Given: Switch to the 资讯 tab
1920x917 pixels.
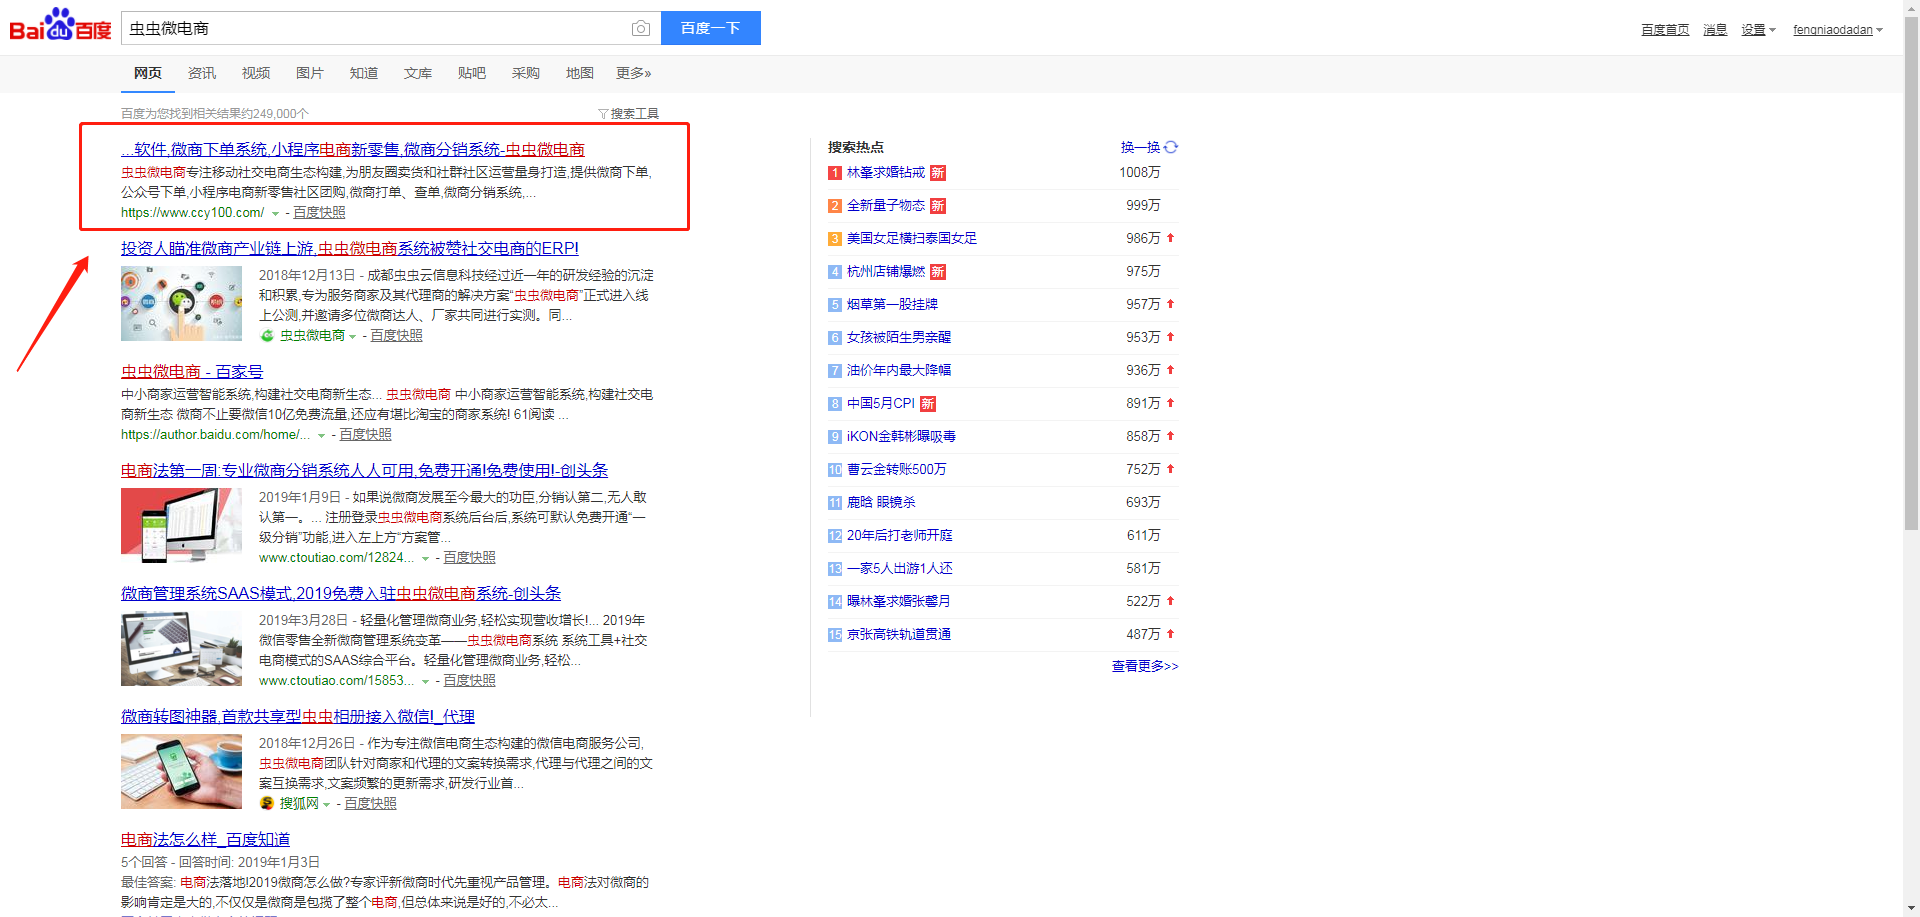Looking at the screenshot, I should [x=201, y=73].
